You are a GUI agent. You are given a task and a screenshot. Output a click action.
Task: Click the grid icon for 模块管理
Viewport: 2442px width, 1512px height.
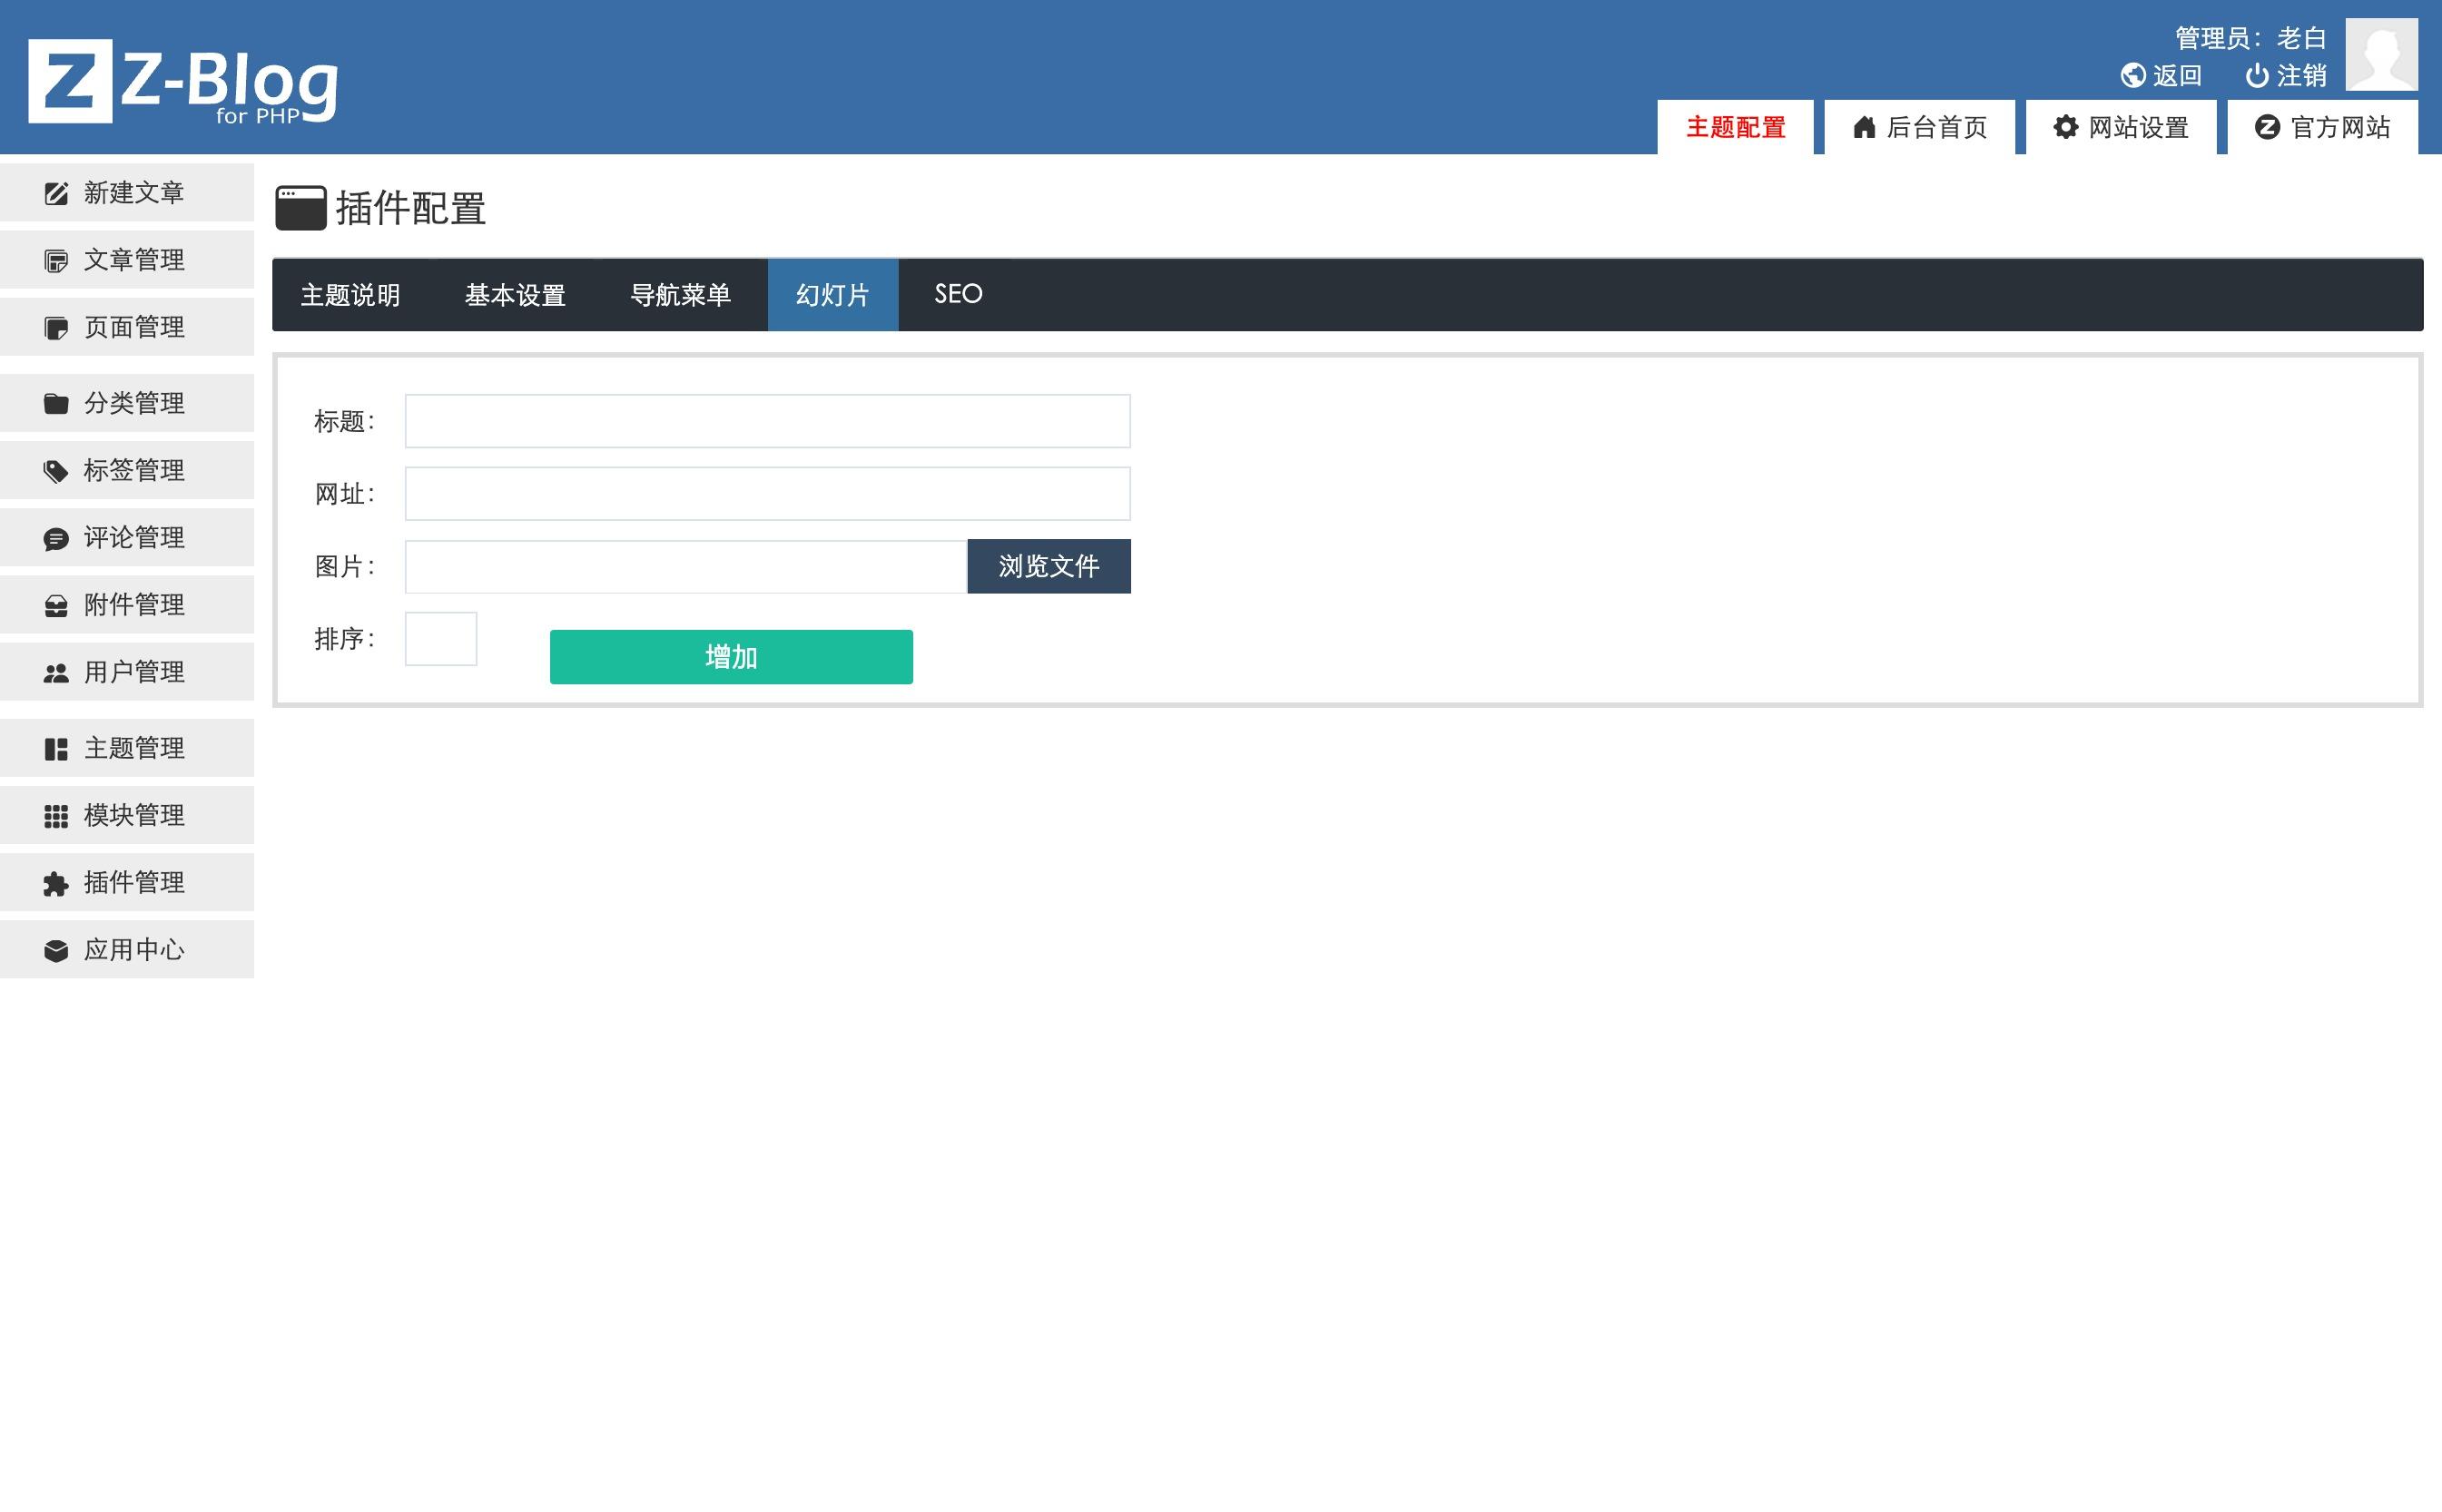[x=56, y=816]
